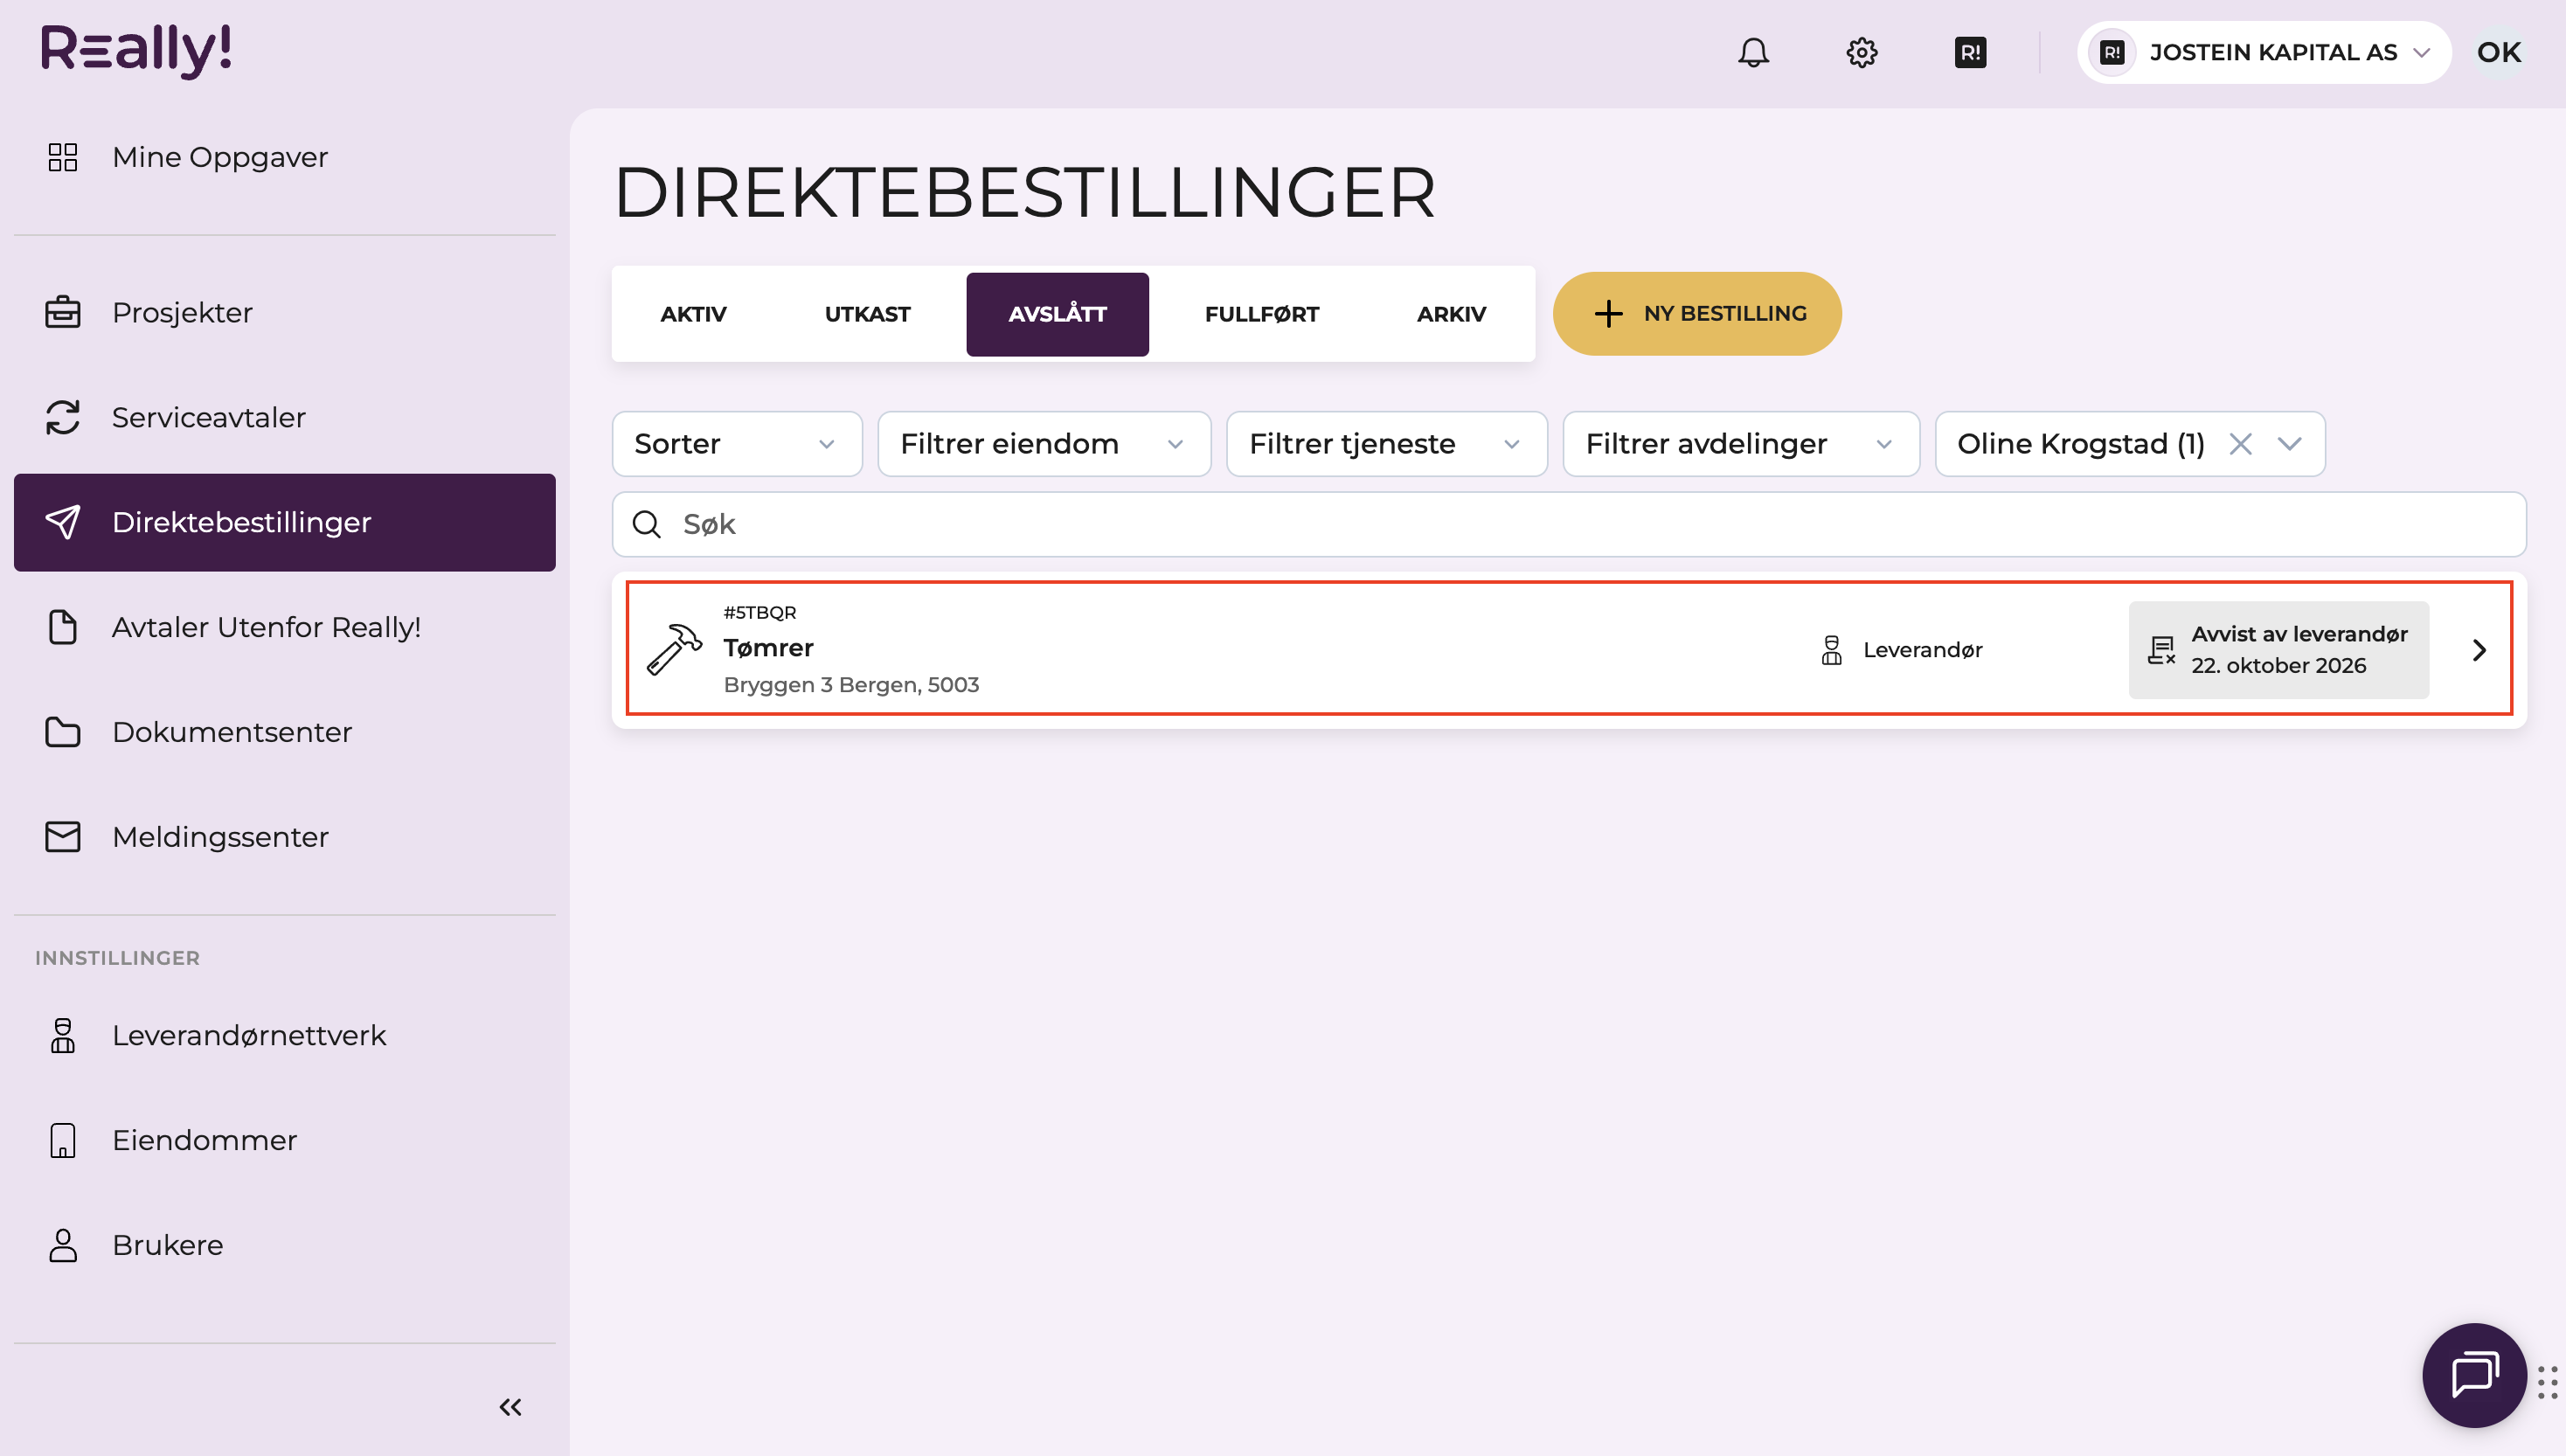Image resolution: width=2566 pixels, height=1456 pixels.
Task: Clear the Oline Krogstad filter
Action: pos(2240,444)
